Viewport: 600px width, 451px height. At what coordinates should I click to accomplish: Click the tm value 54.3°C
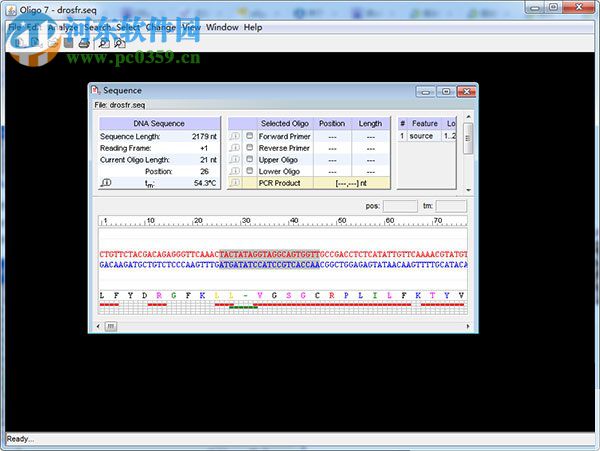(x=205, y=183)
